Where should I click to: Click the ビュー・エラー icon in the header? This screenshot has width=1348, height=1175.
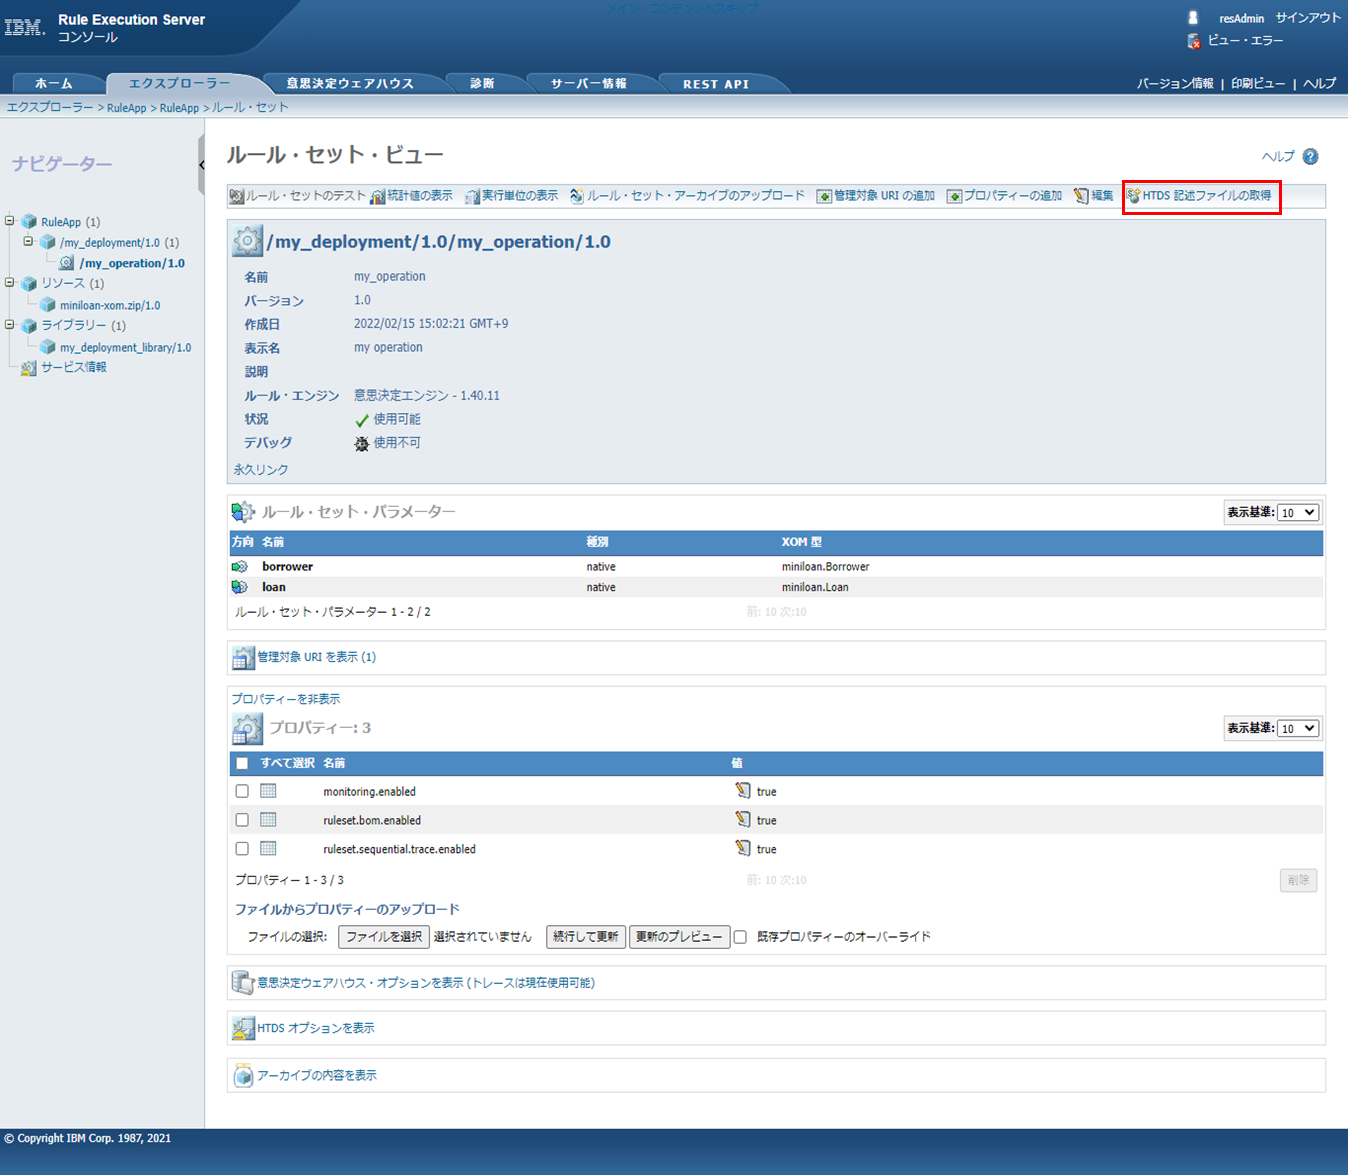pyautogui.click(x=1193, y=41)
